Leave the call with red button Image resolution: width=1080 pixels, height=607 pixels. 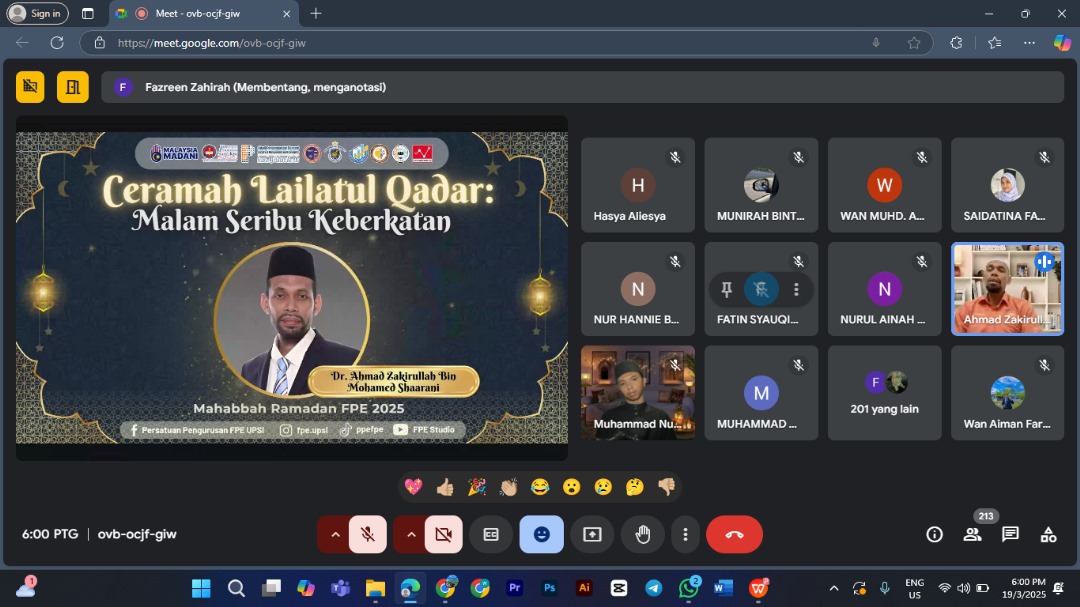pos(734,534)
